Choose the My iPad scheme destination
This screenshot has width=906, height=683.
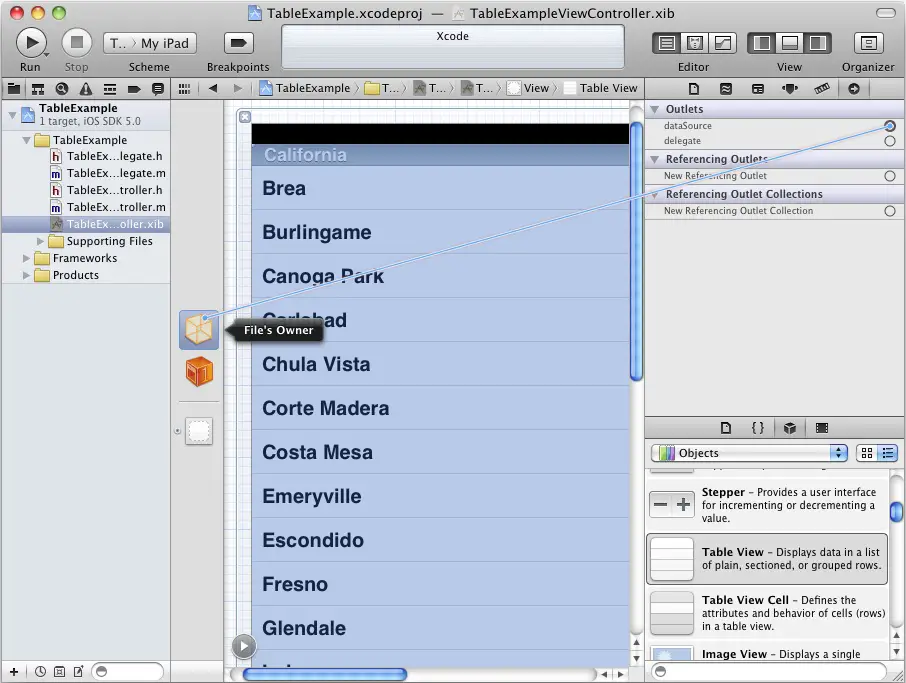point(164,43)
